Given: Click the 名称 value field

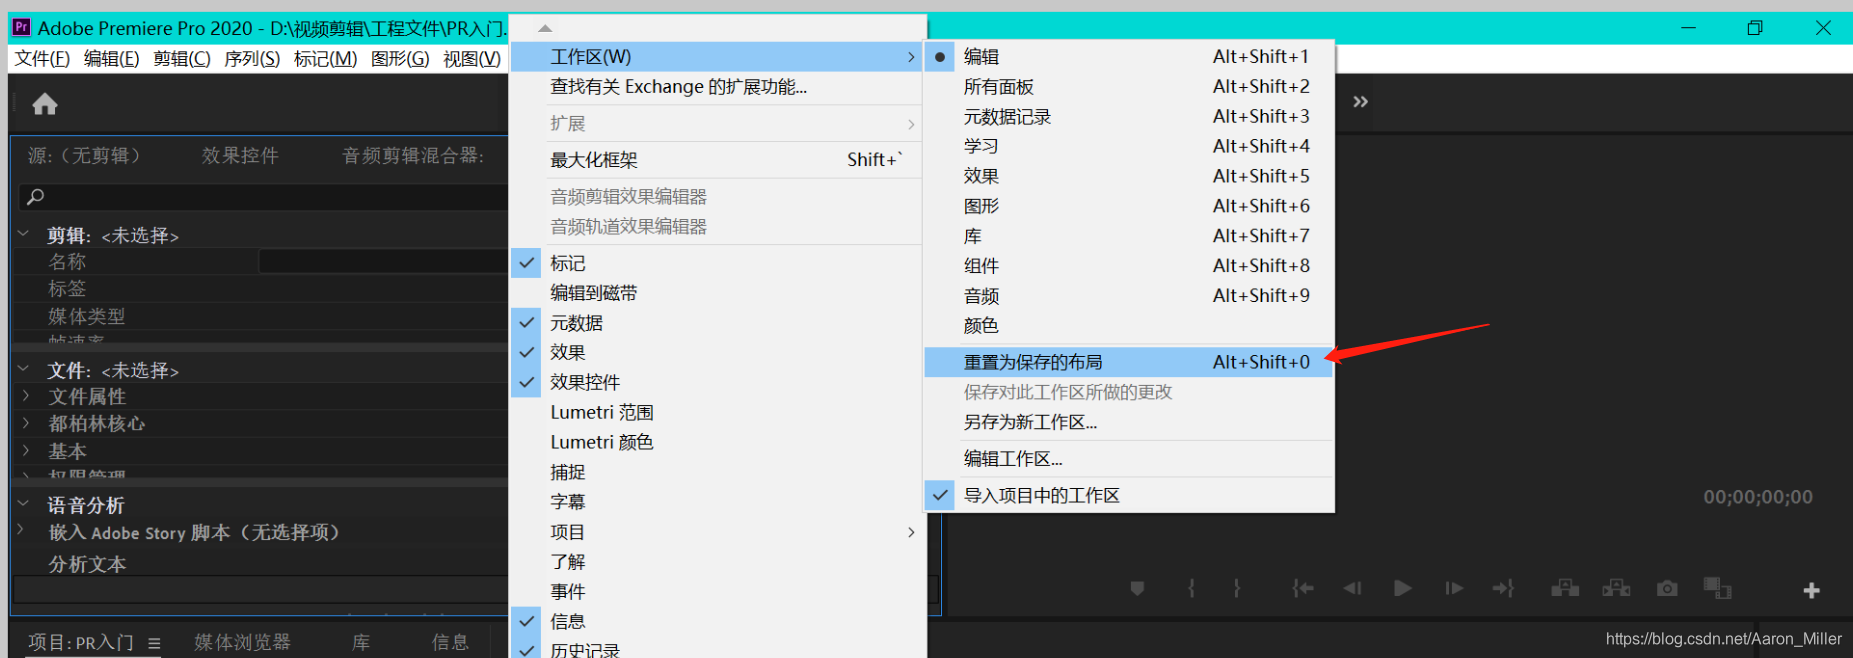Looking at the screenshot, I should 383,261.
